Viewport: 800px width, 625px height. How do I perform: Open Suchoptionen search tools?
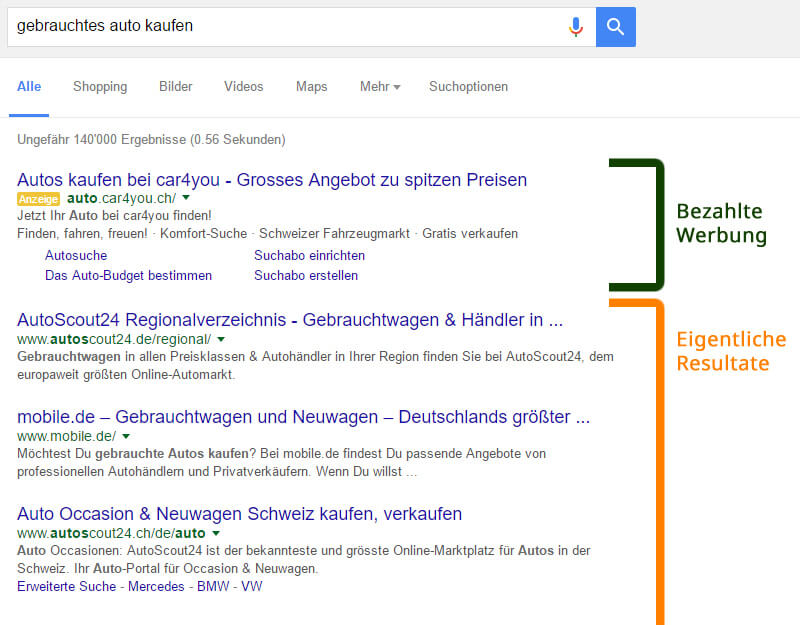[x=468, y=87]
